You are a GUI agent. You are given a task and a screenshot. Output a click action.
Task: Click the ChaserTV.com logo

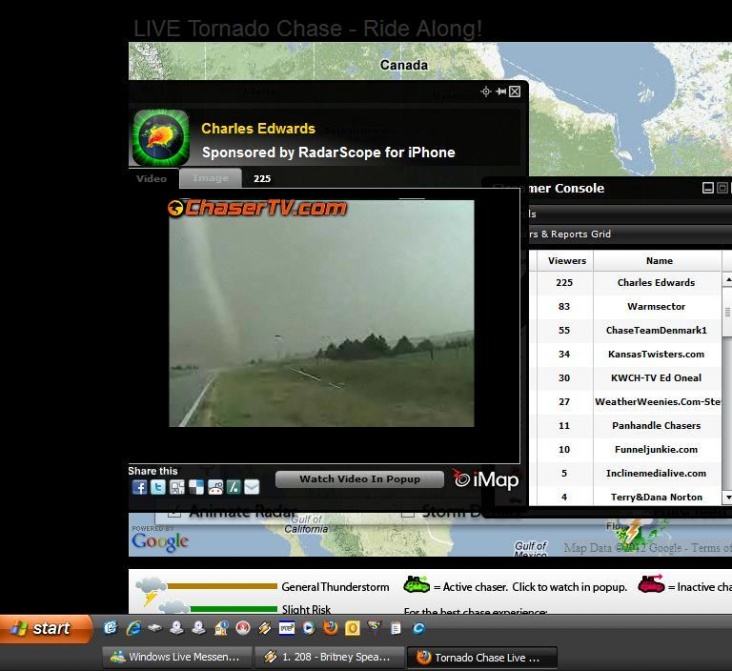257,208
